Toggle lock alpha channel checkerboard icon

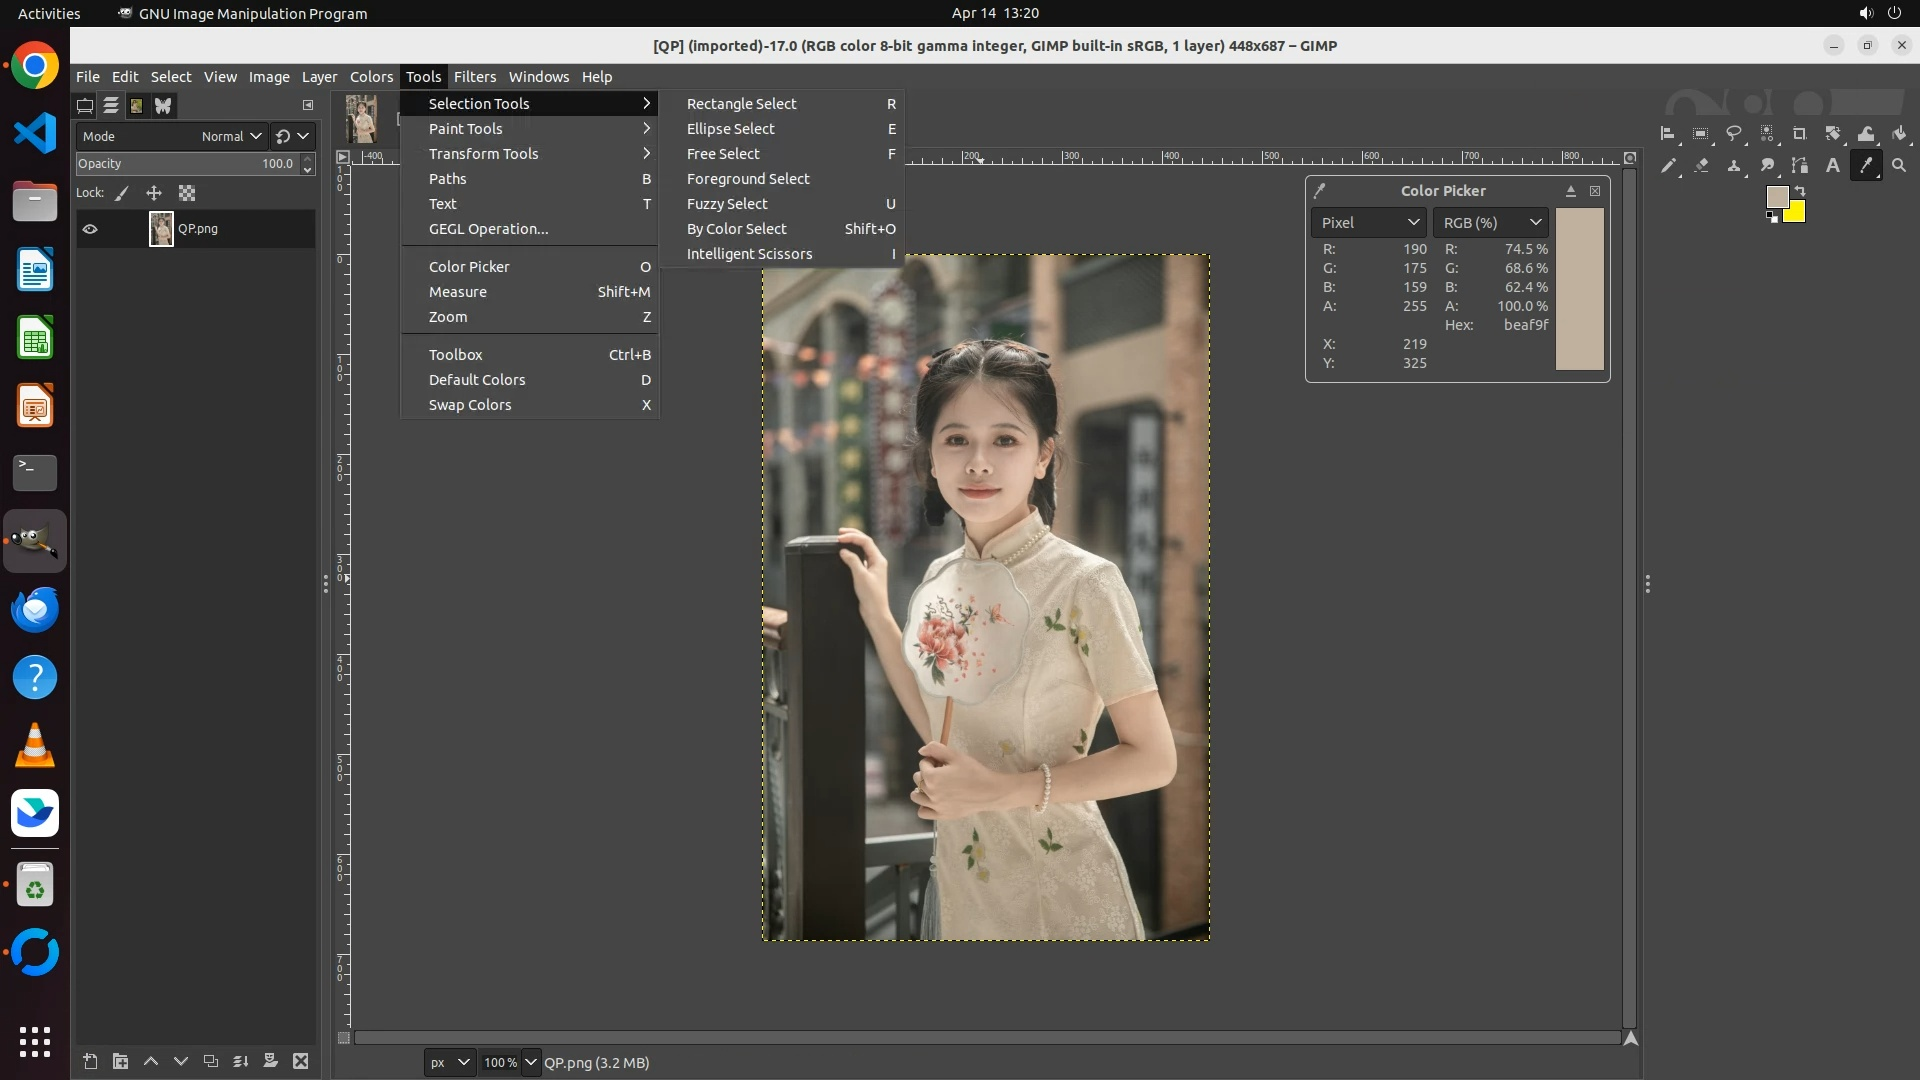click(187, 193)
